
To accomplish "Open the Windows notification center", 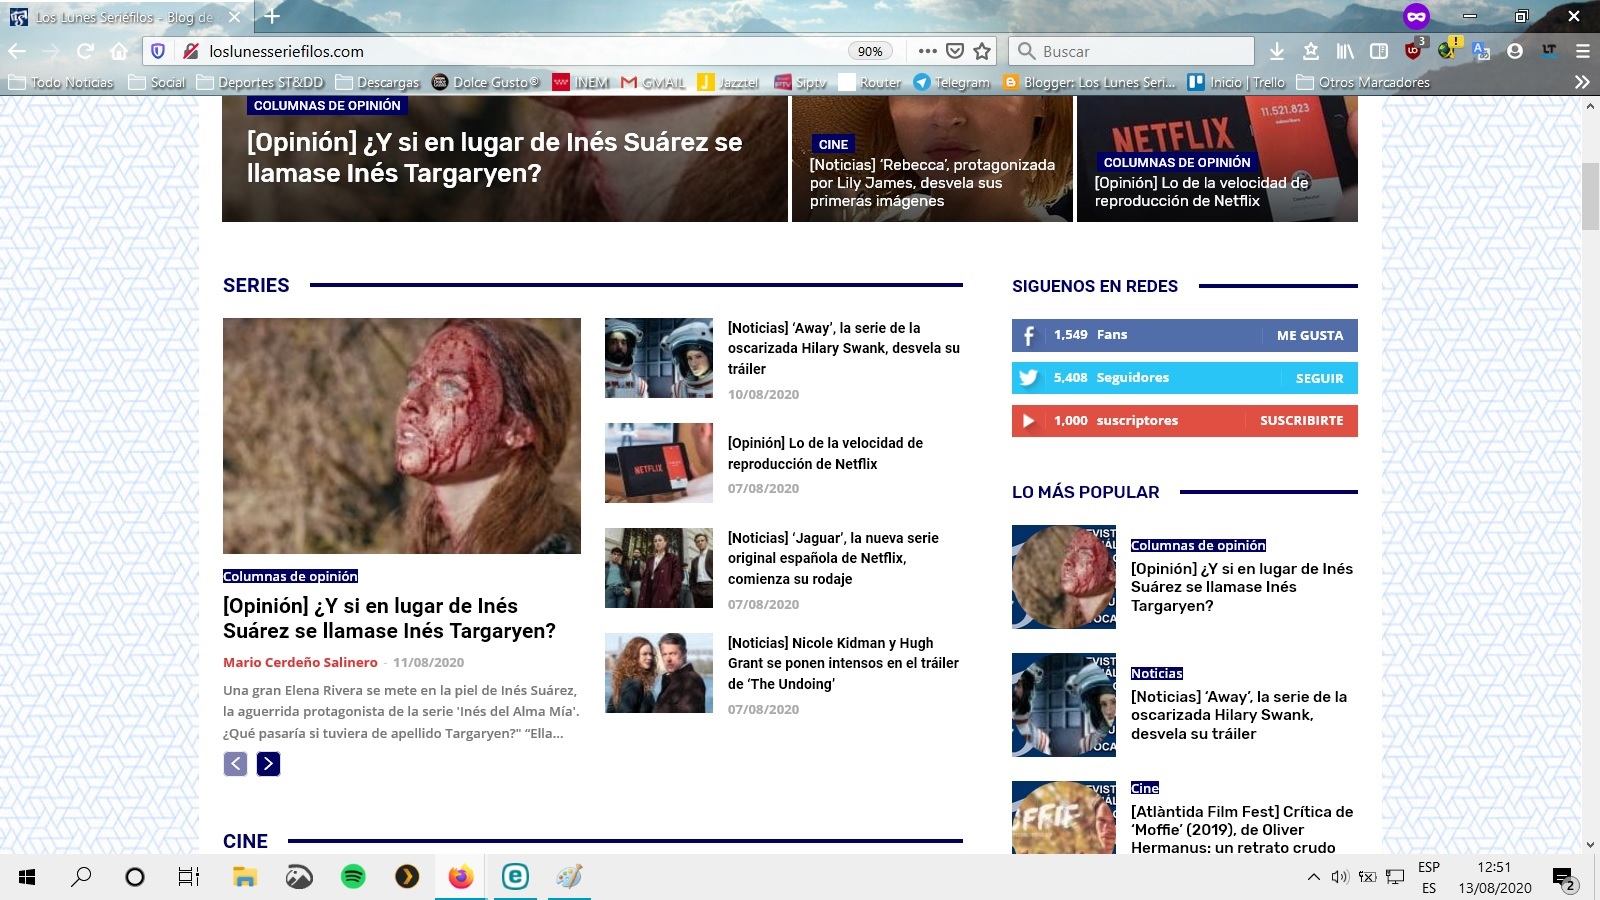I will [1563, 878].
